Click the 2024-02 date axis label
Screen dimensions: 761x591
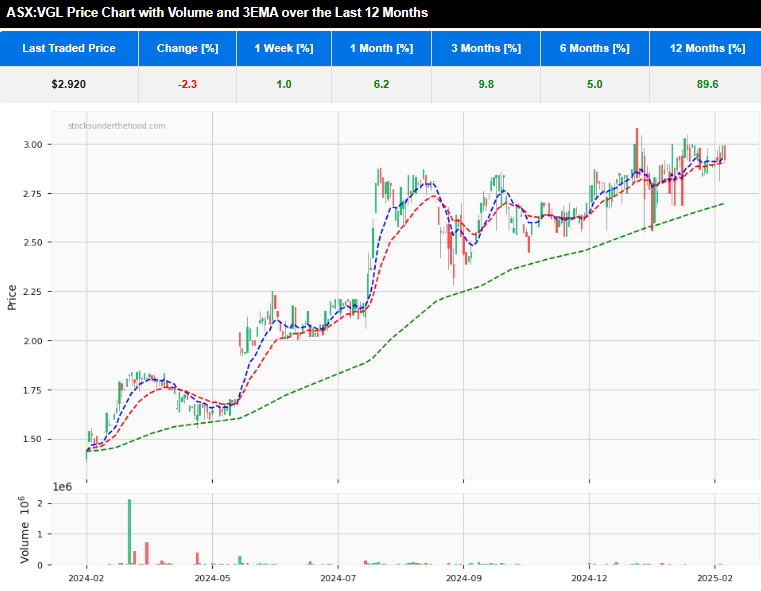[86, 578]
